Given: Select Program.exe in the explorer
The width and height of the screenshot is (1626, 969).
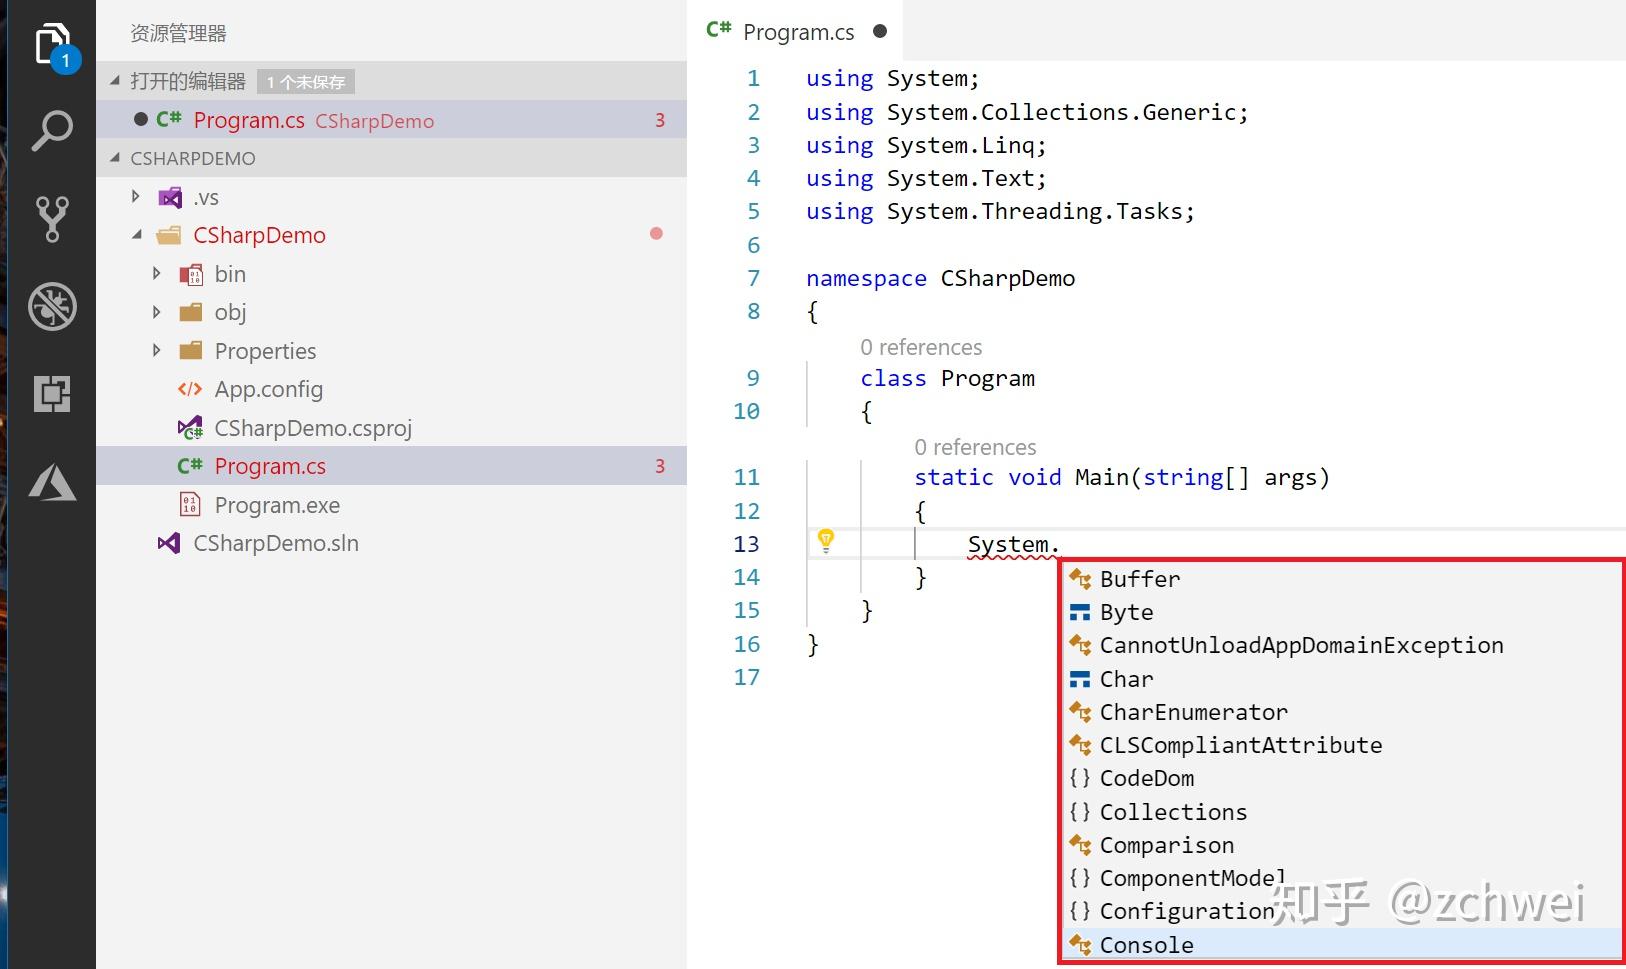Looking at the screenshot, I should tap(277, 504).
